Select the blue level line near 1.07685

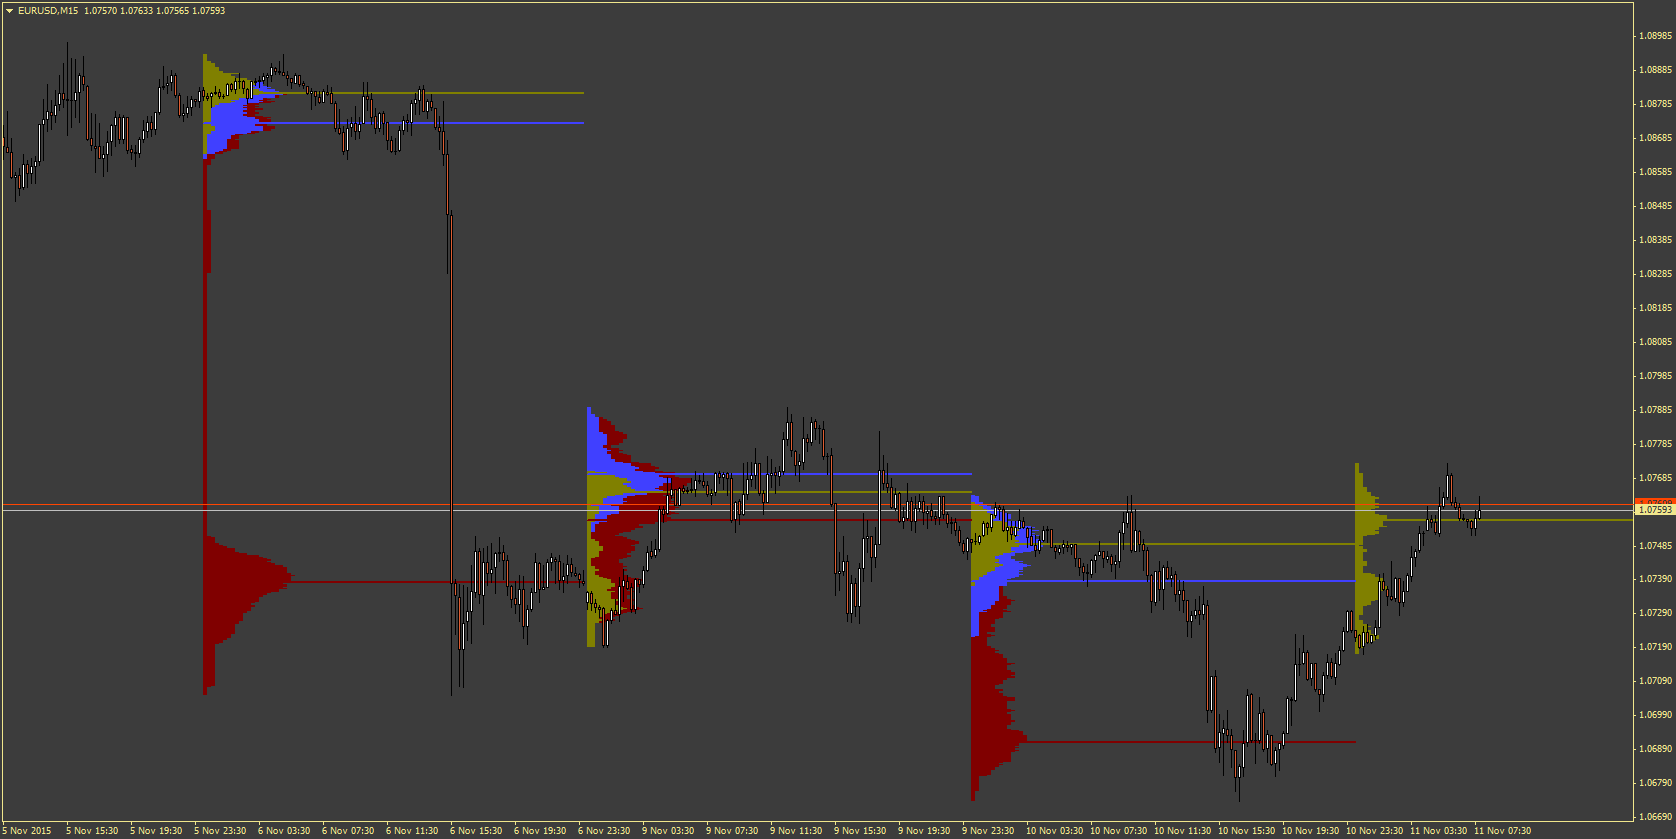click(850, 474)
